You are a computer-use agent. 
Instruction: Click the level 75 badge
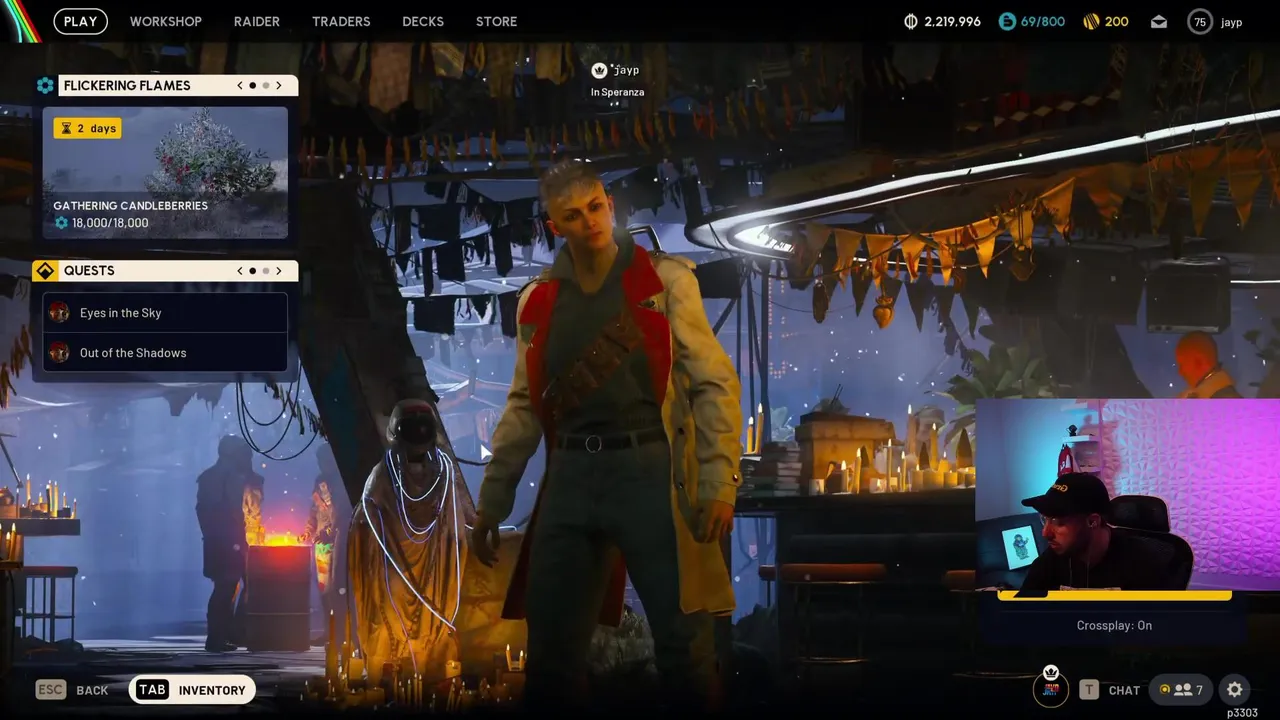click(1200, 21)
